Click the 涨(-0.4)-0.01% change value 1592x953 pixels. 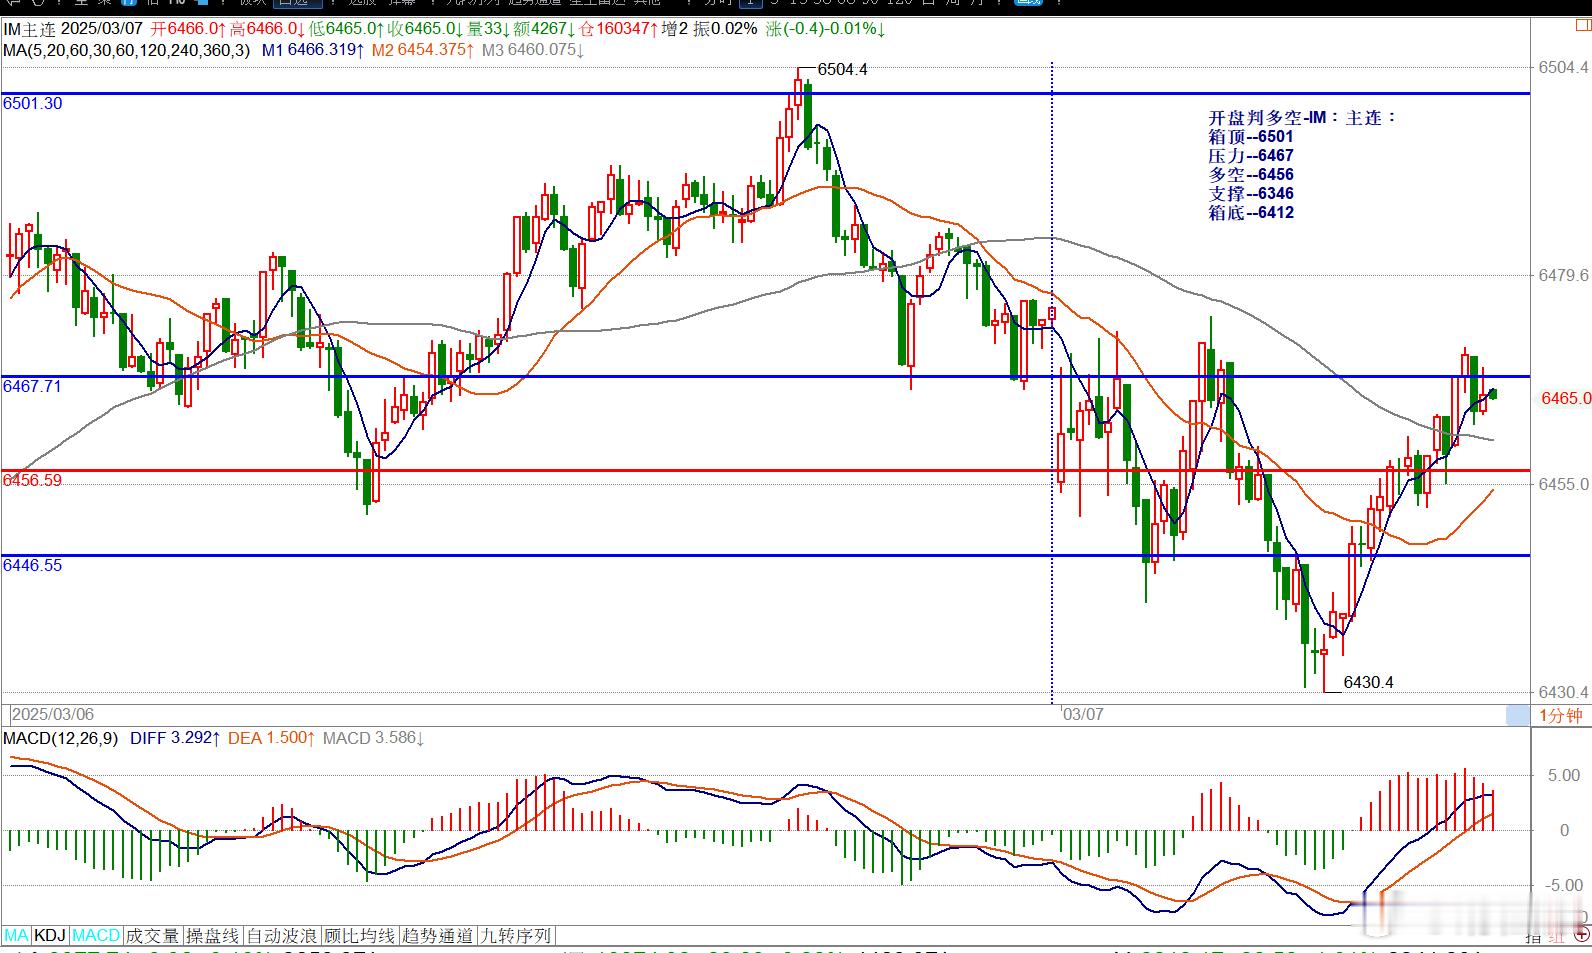[826, 29]
